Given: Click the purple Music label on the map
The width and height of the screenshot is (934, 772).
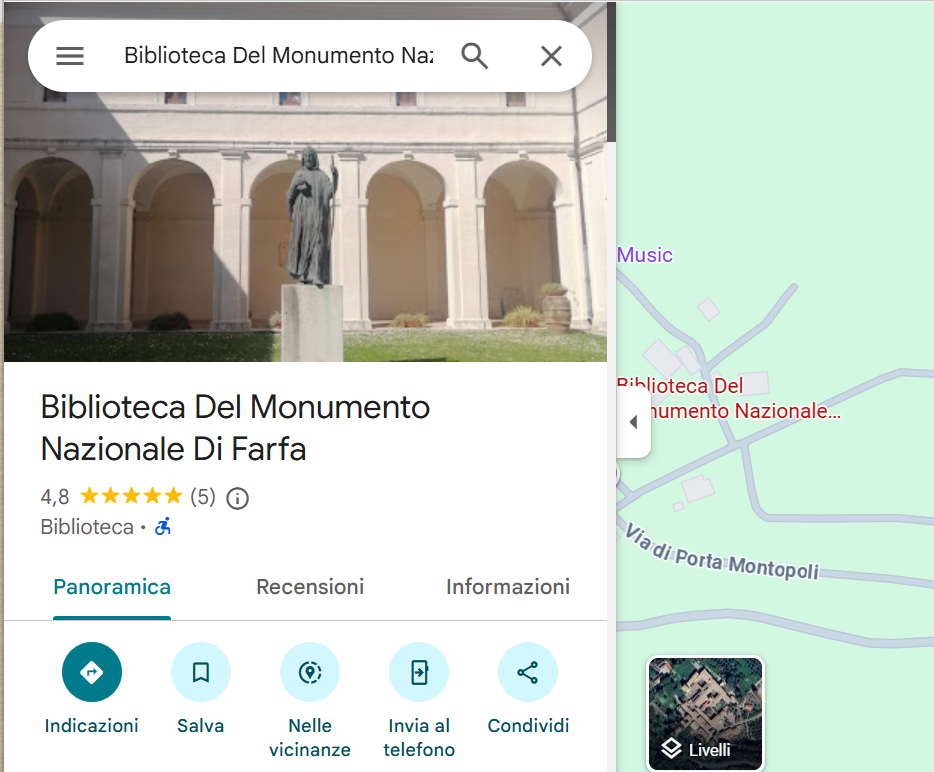Looking at the screenshot, I should (x=645, y=255).
